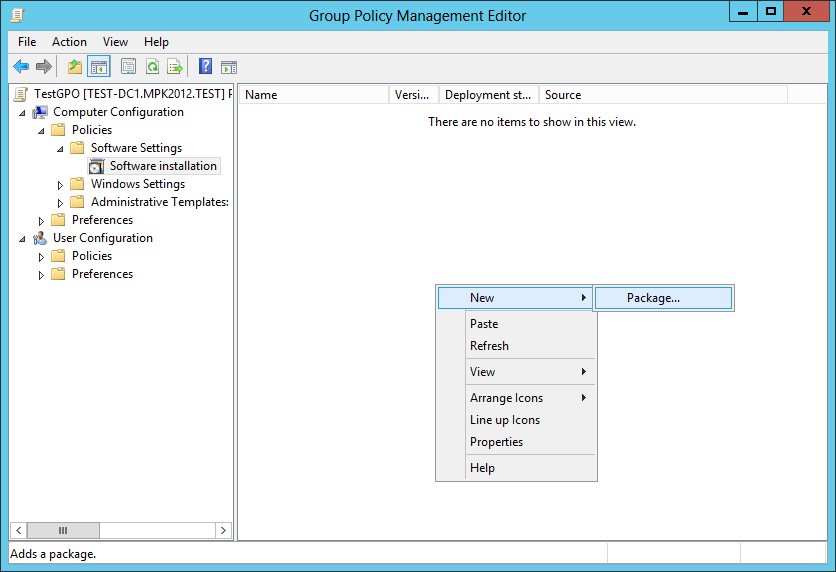This screenshot has height=572, width=836.
Task: Expand Preferences under Computer Configuration
Action: click(41, 221)
